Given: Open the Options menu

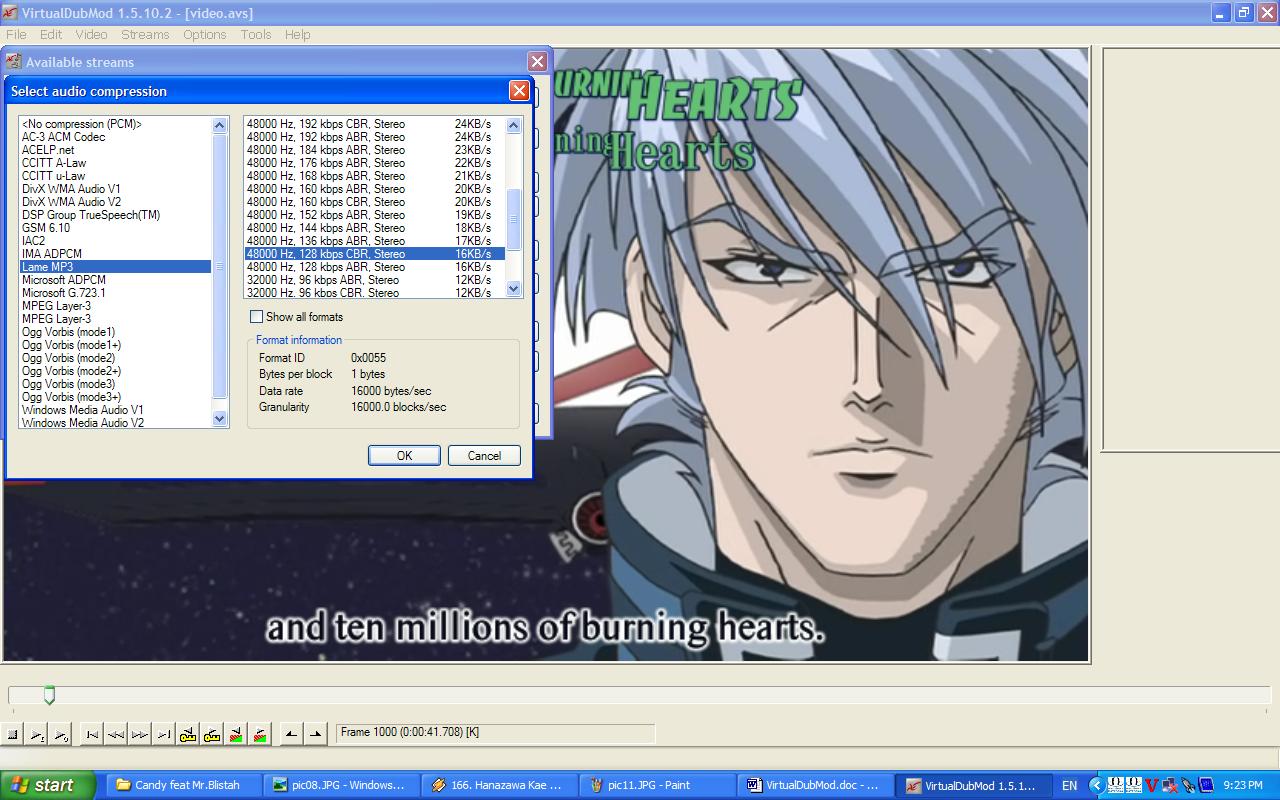Looking at the screenshot, I should pos(205,34).
